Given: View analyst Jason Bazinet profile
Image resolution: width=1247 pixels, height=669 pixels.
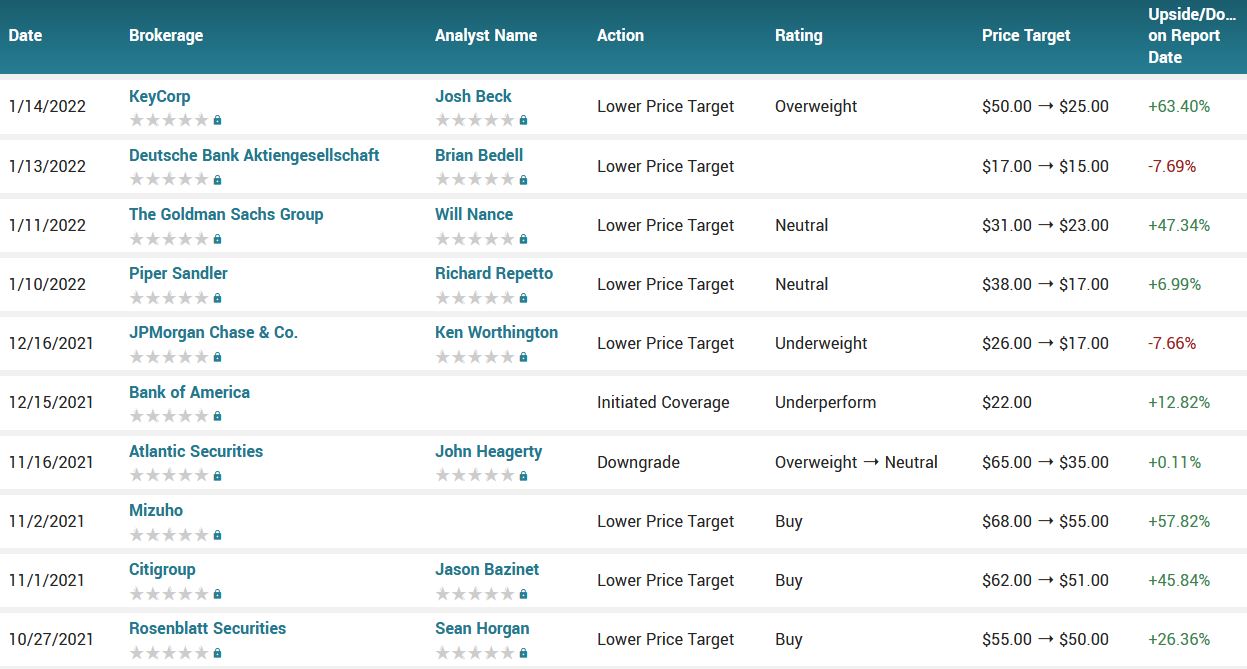Looking at the screenshot, I should [x=487, y=569].
